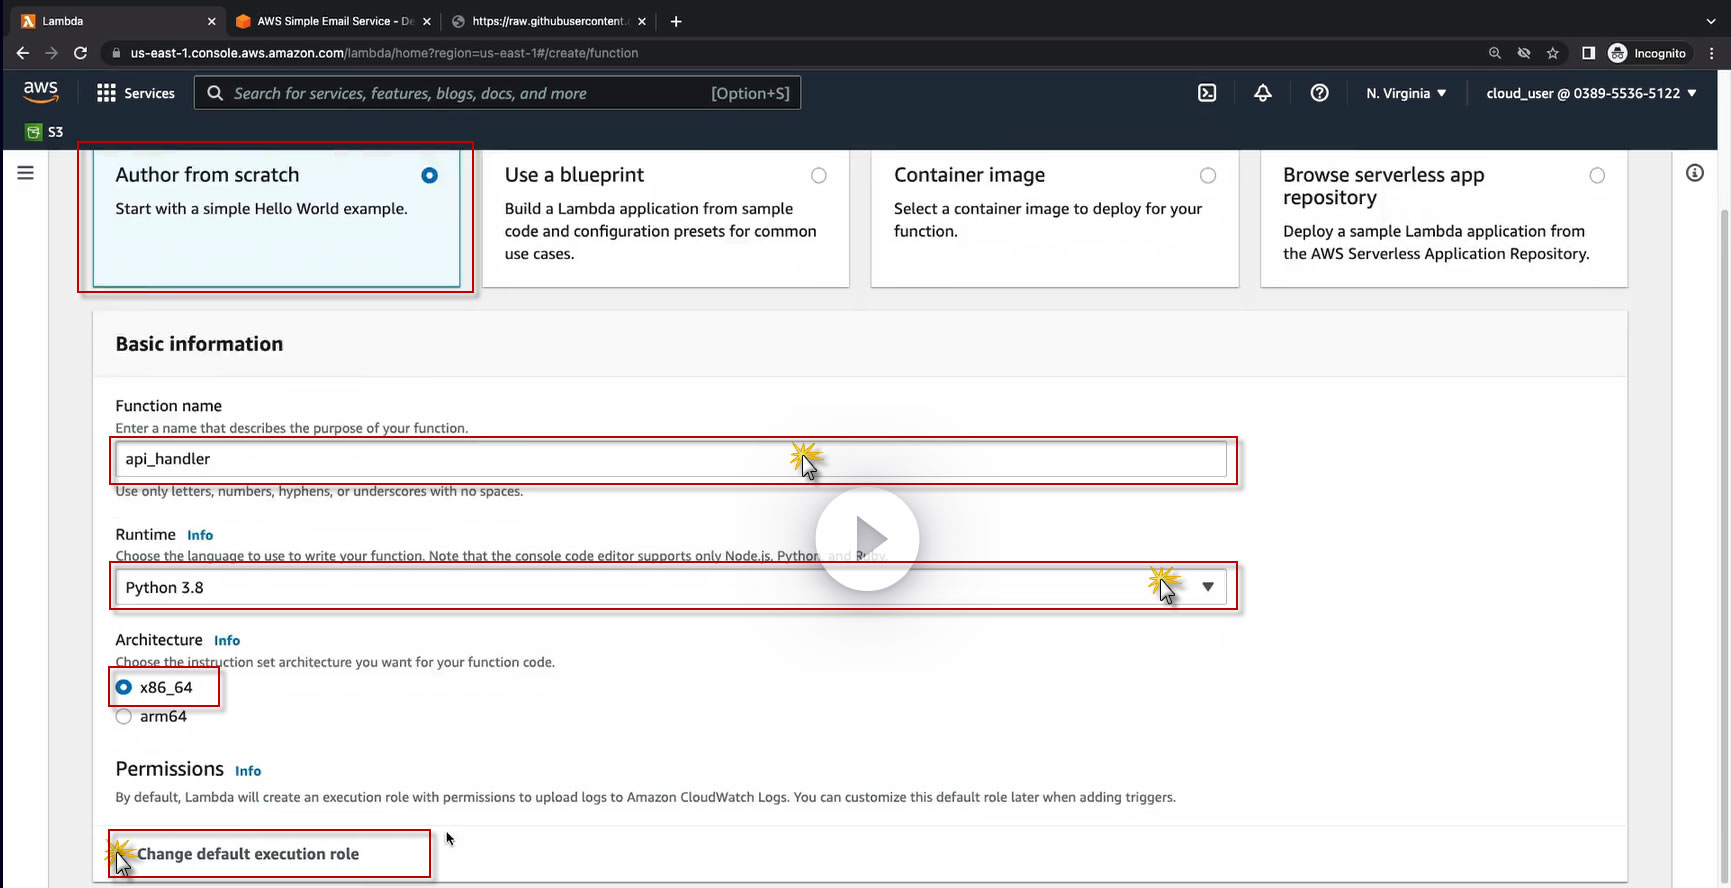This screenshot has height=888, width=1731.
Task: Select the Use a blueprint option
Action: pos(666,218)
